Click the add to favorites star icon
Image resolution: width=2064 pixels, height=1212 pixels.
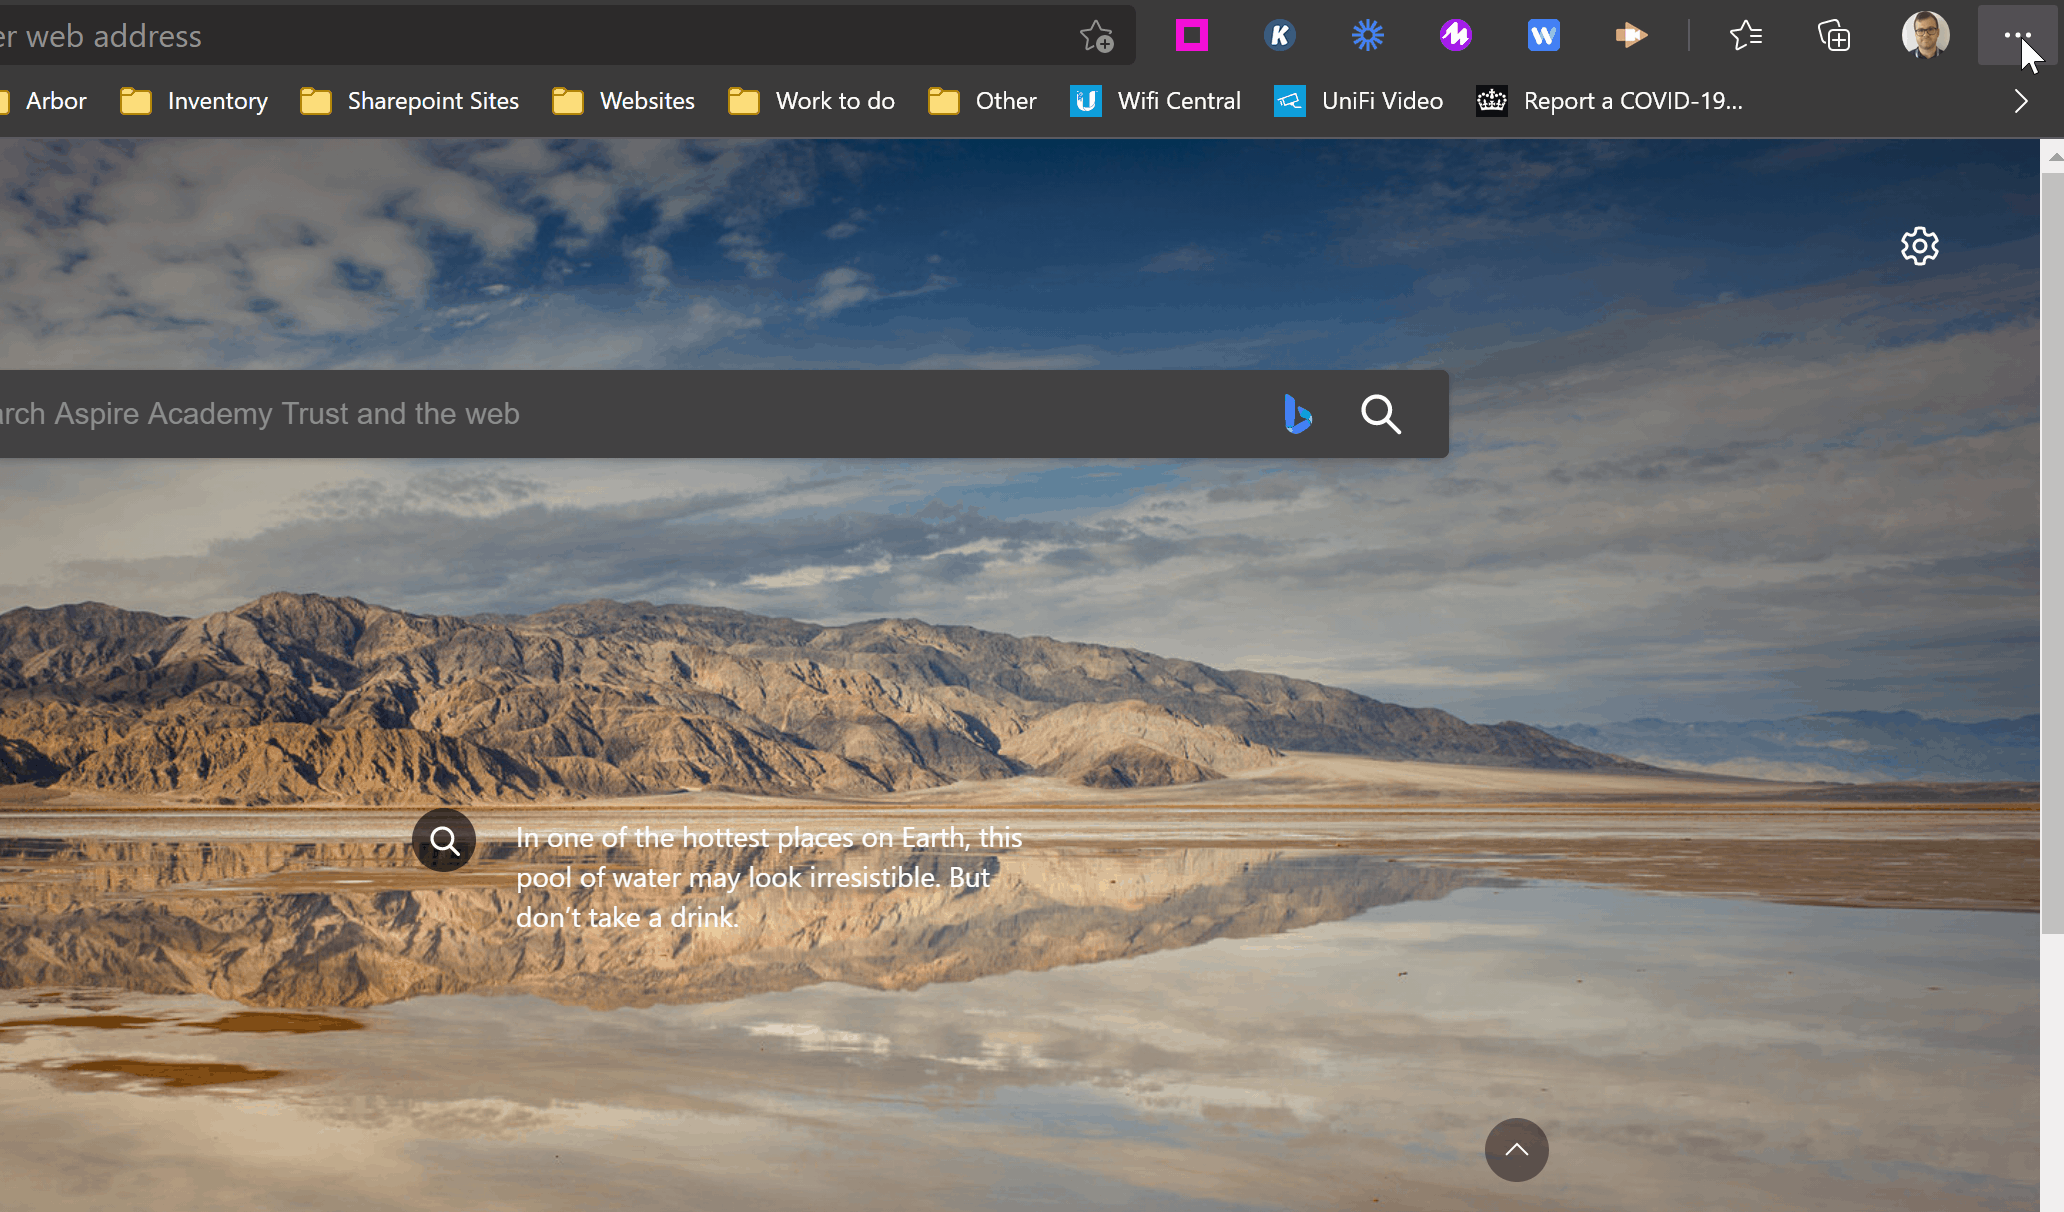(x=1096, y=37)
